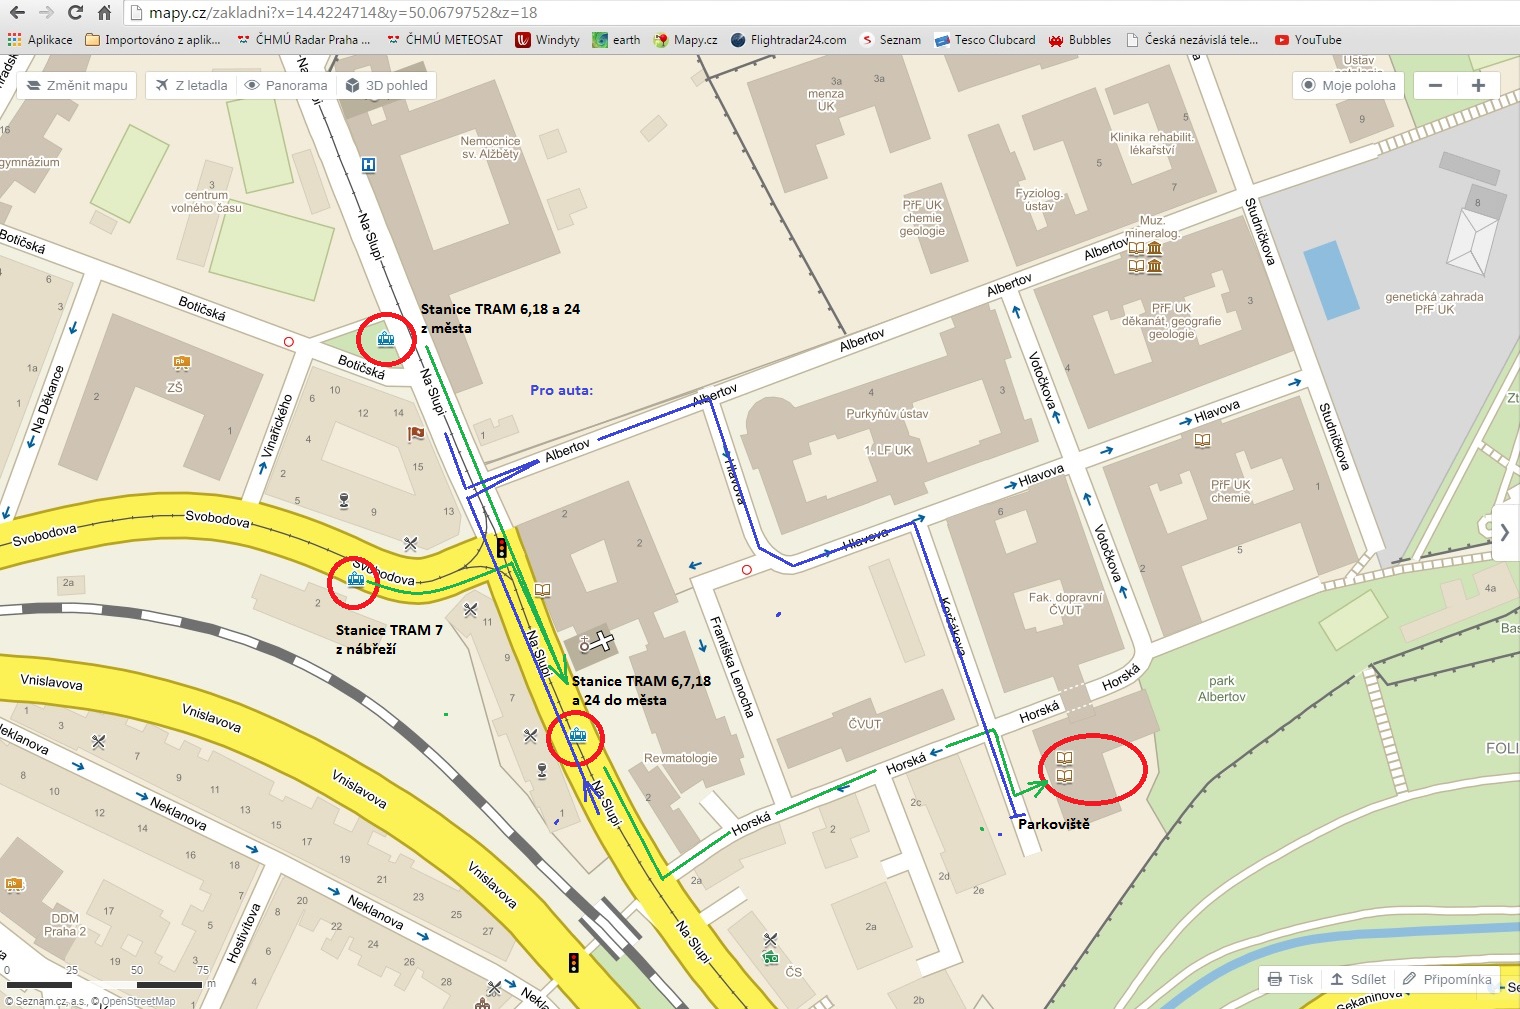Zoom out the map with minus button

[1435, 85]
